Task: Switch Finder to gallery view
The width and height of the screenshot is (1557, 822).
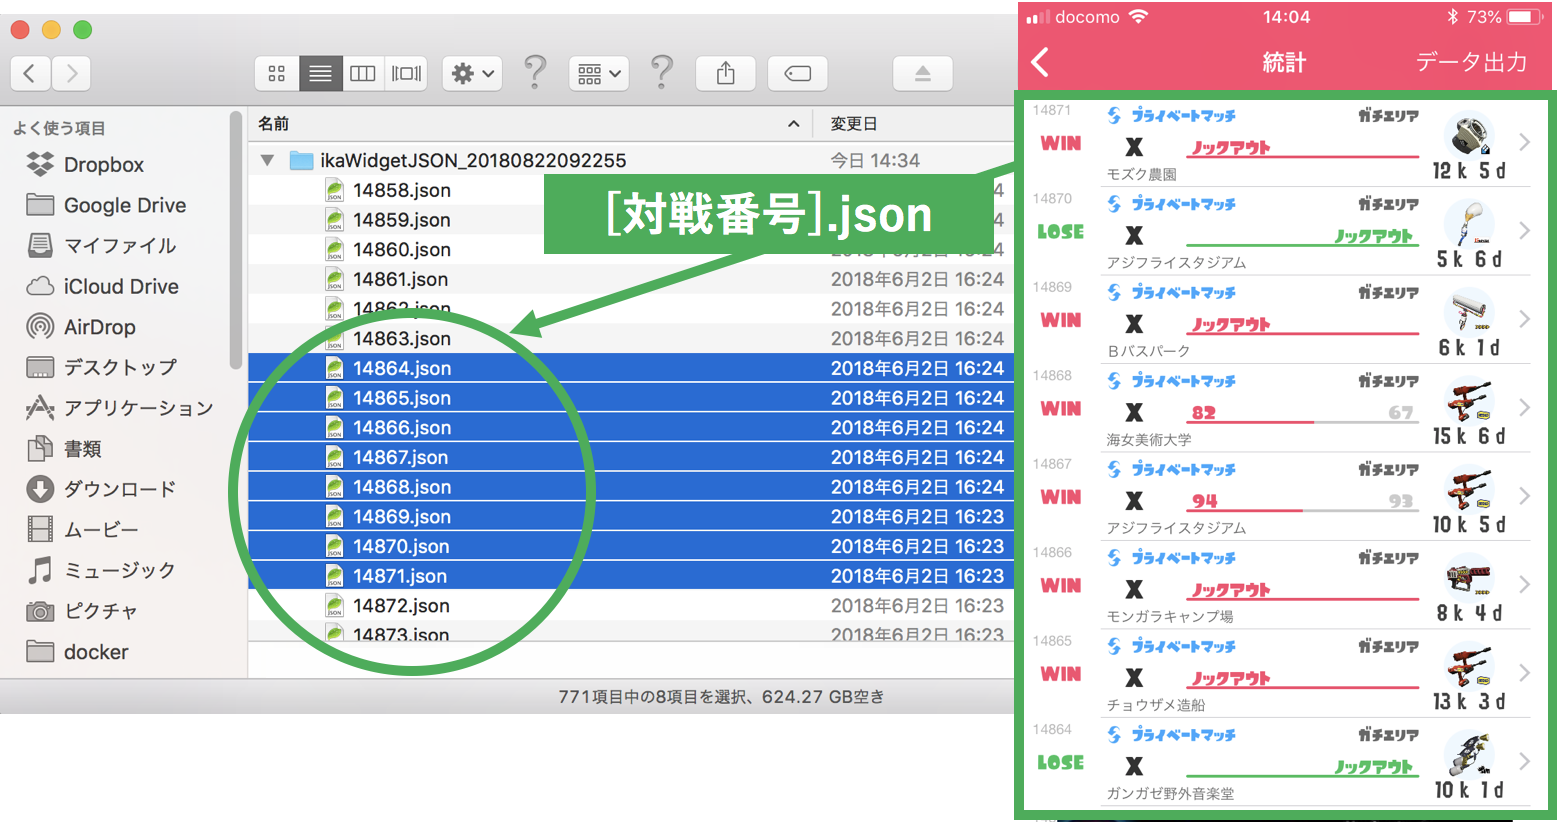Action: point(406,73)
